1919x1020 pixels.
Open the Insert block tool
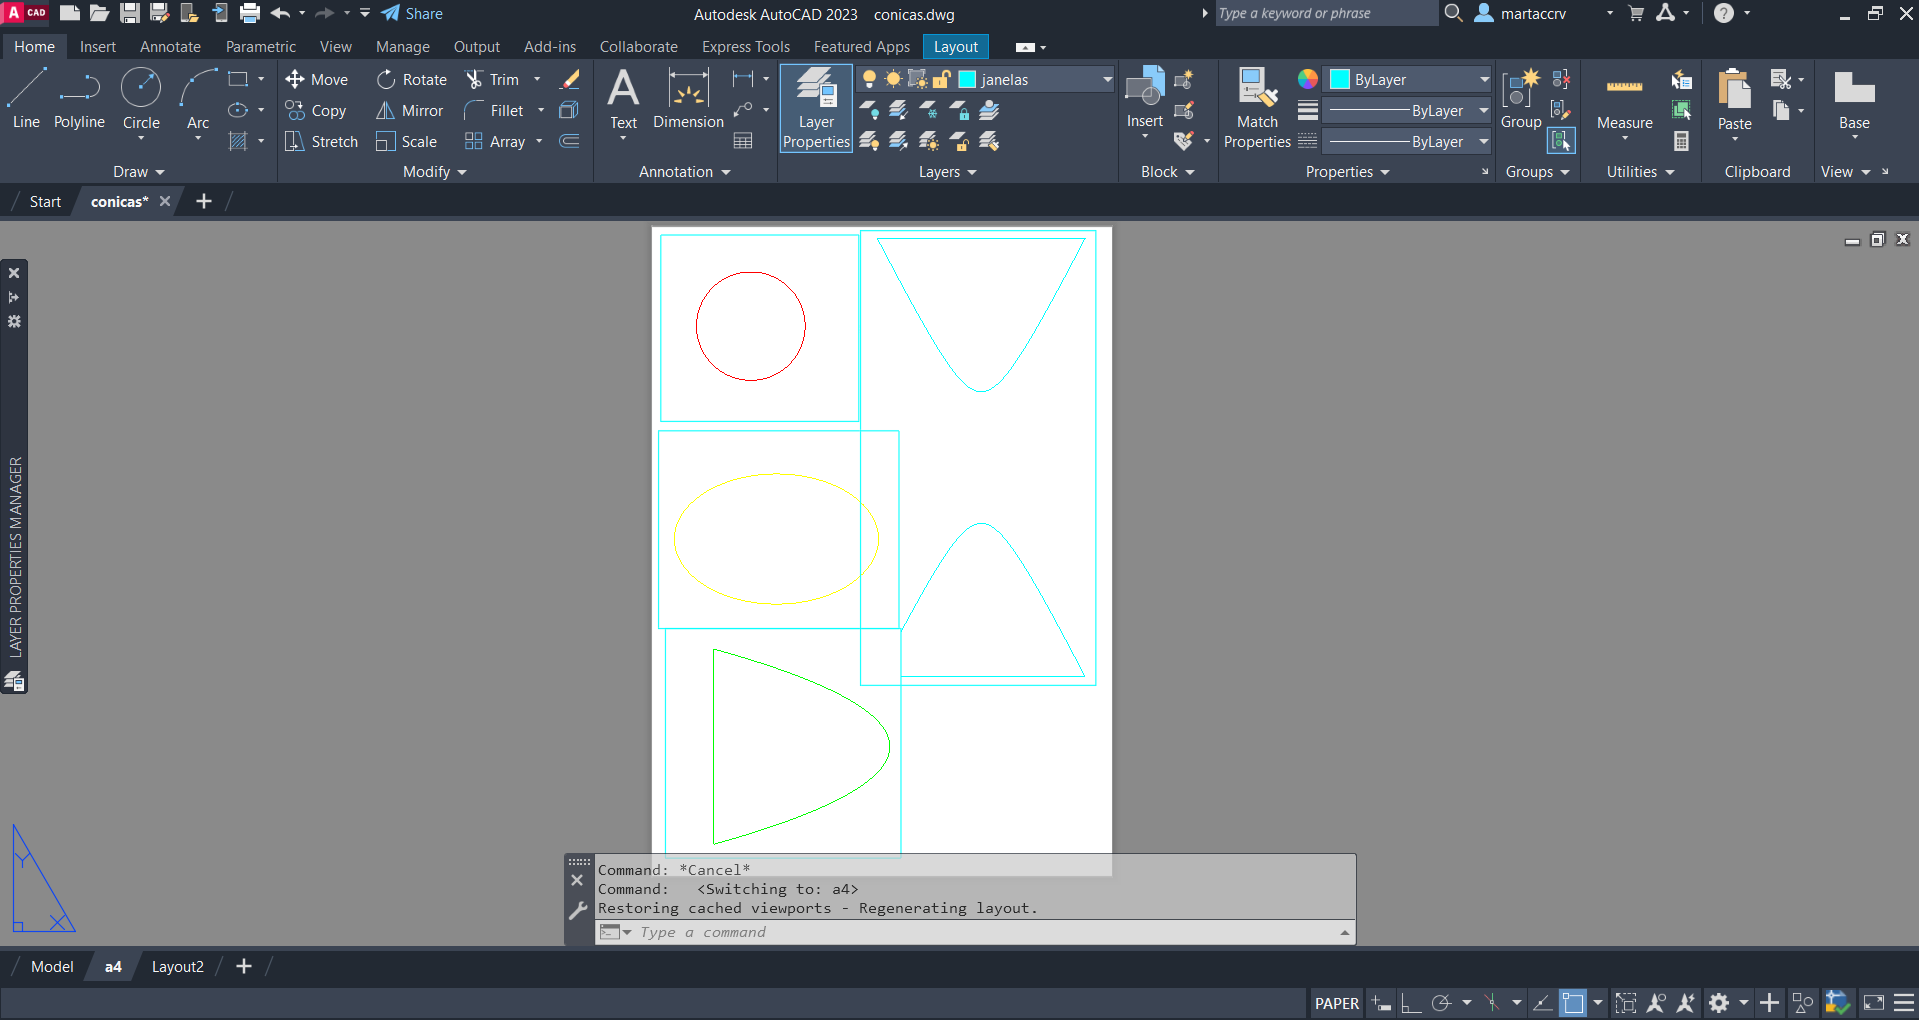coord(1144,98)
